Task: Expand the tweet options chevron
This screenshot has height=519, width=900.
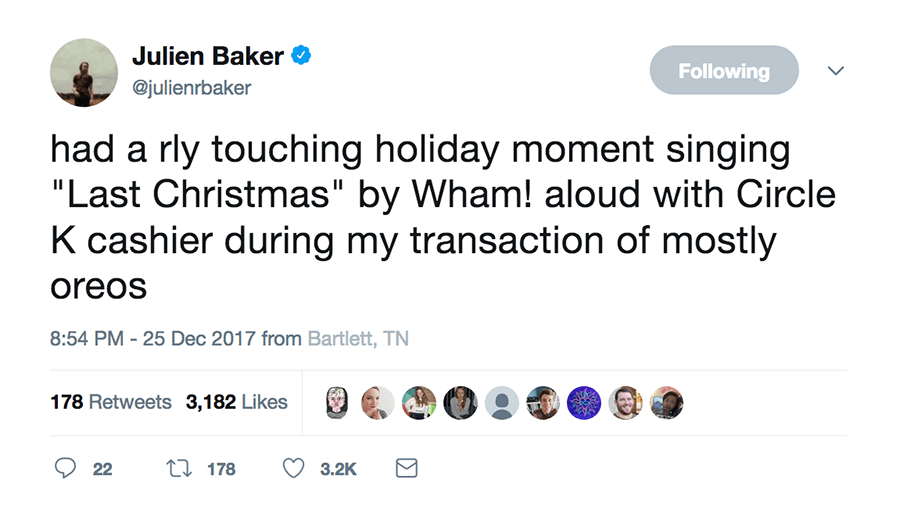Action: 836,71
